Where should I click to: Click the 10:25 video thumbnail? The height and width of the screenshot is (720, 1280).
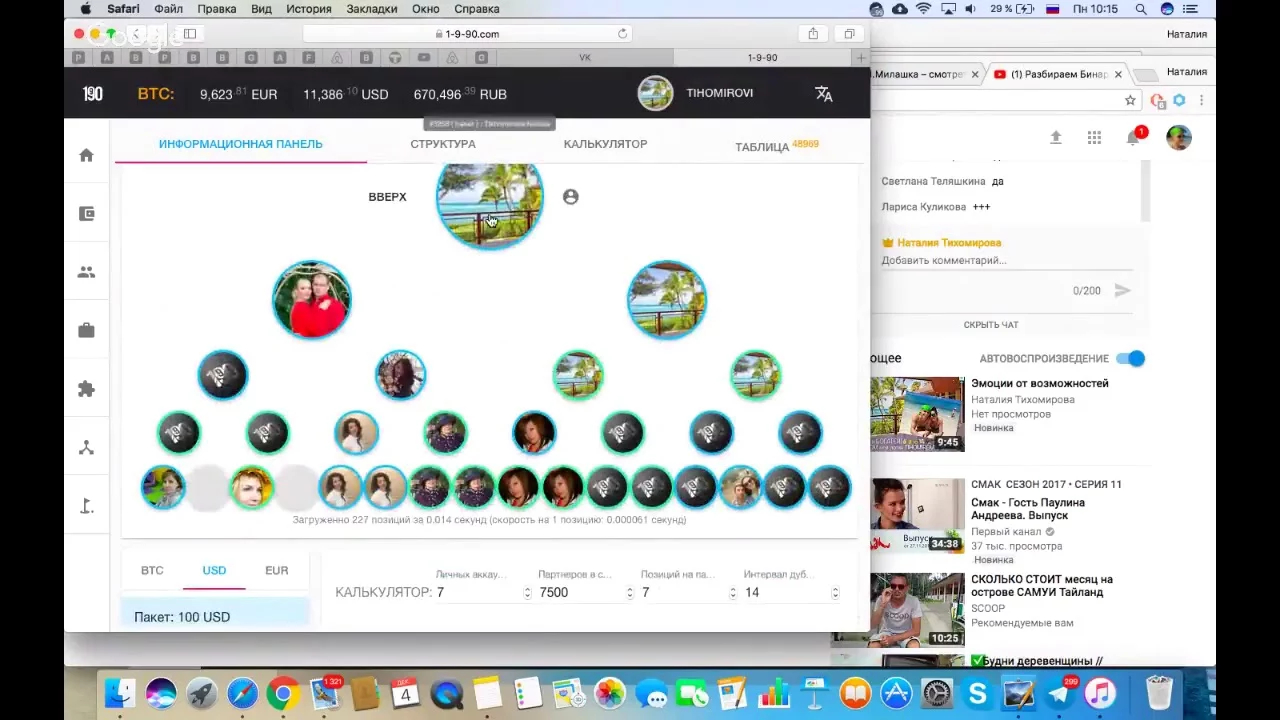917,610
